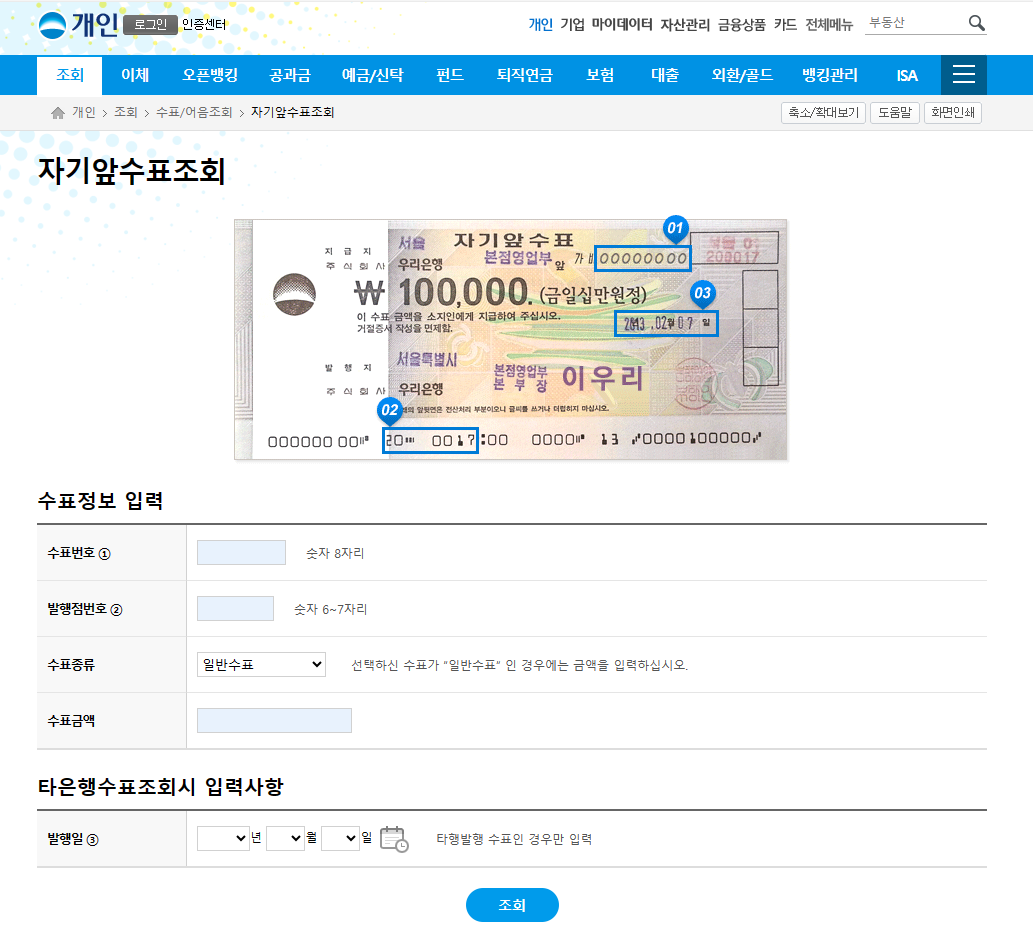Open the month (월) dropdown under 발행일
Image resolution: width=1033 pixels, height=942 pixels.
(x=285, y=838)
